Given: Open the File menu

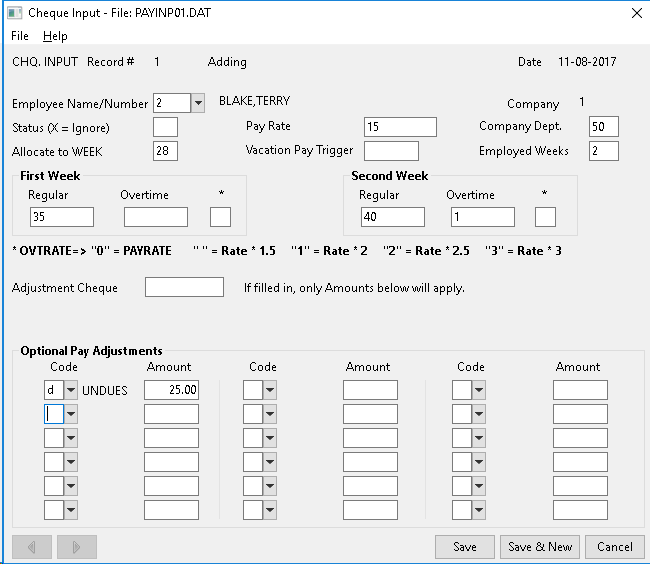Looking at the screenshot, I should point(19,36).
